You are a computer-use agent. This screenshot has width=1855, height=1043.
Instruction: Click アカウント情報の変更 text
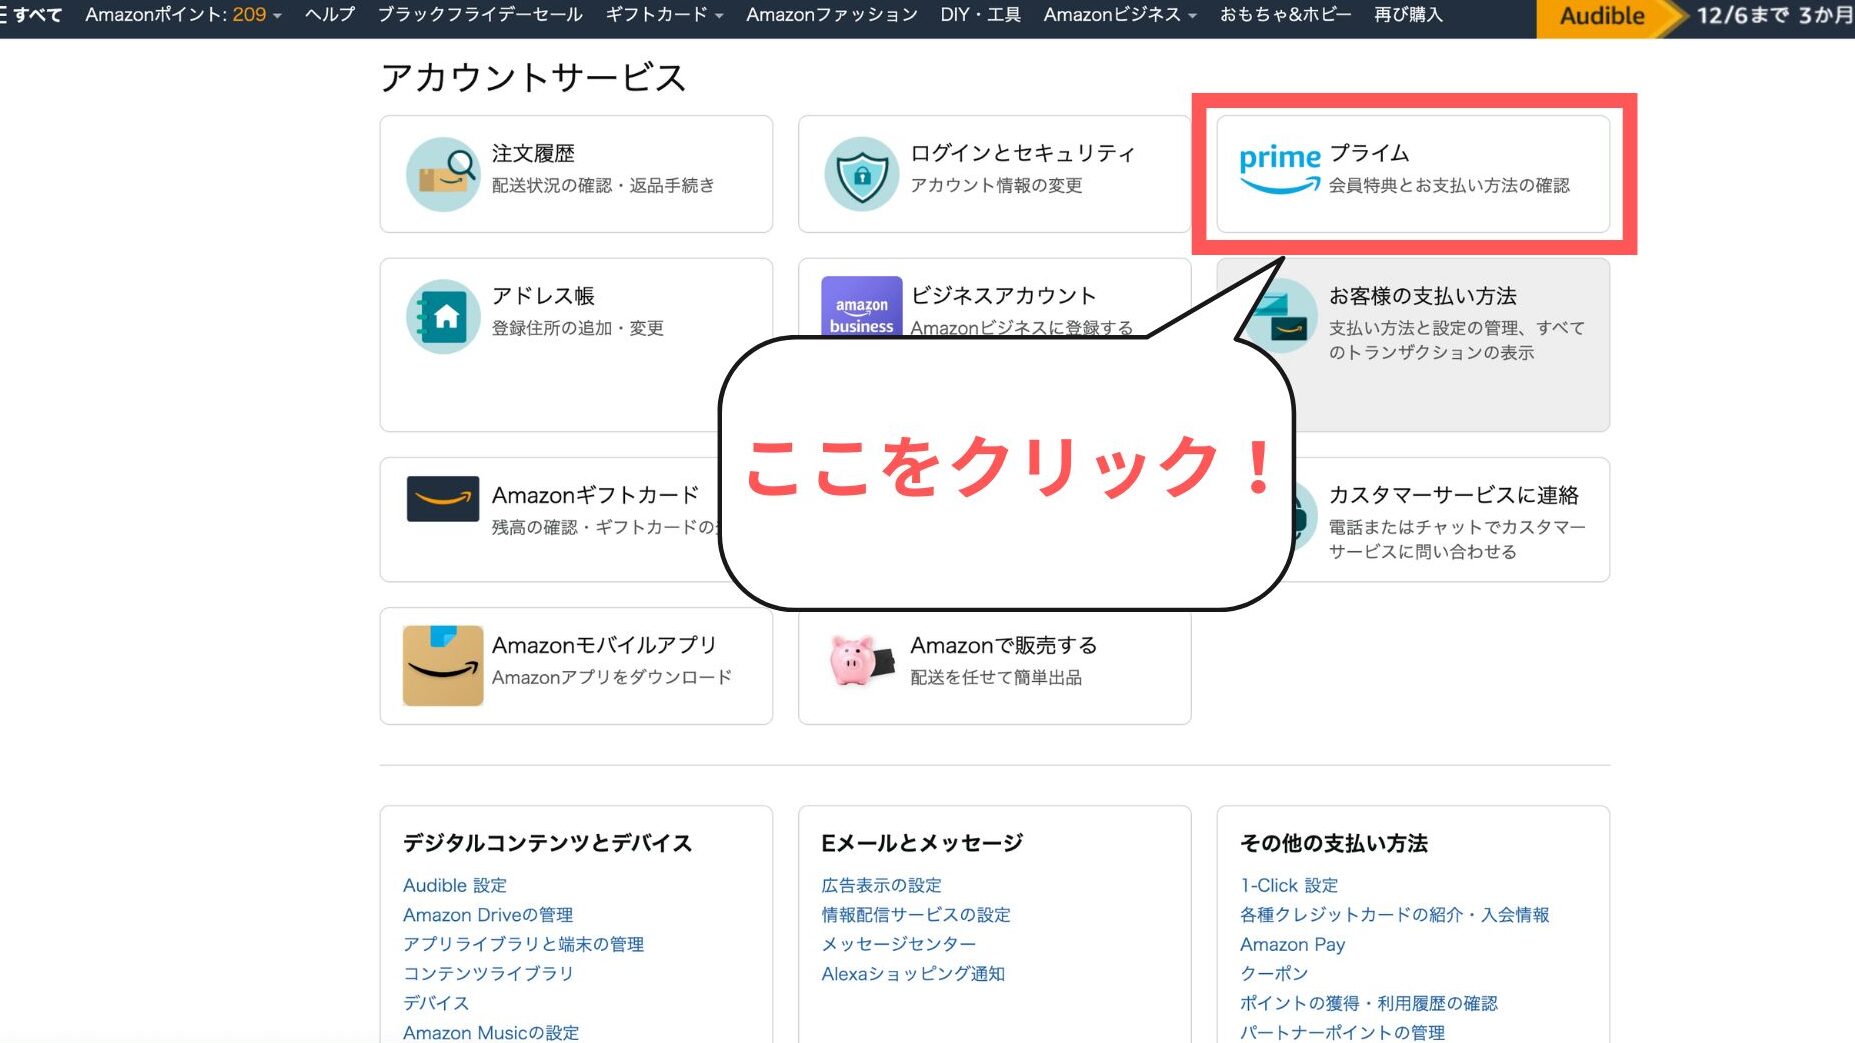[x=996, y=185]
